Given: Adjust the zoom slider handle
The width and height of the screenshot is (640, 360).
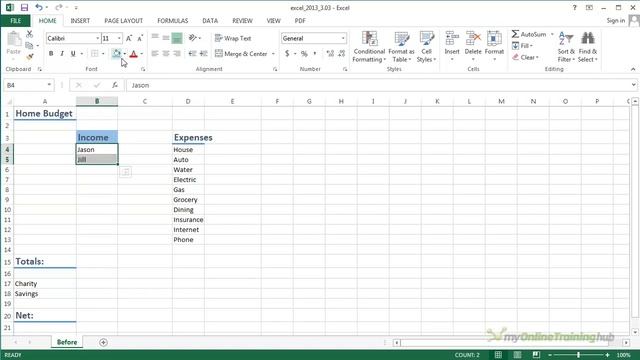Looking at the screenshot, I should (578, 355).
